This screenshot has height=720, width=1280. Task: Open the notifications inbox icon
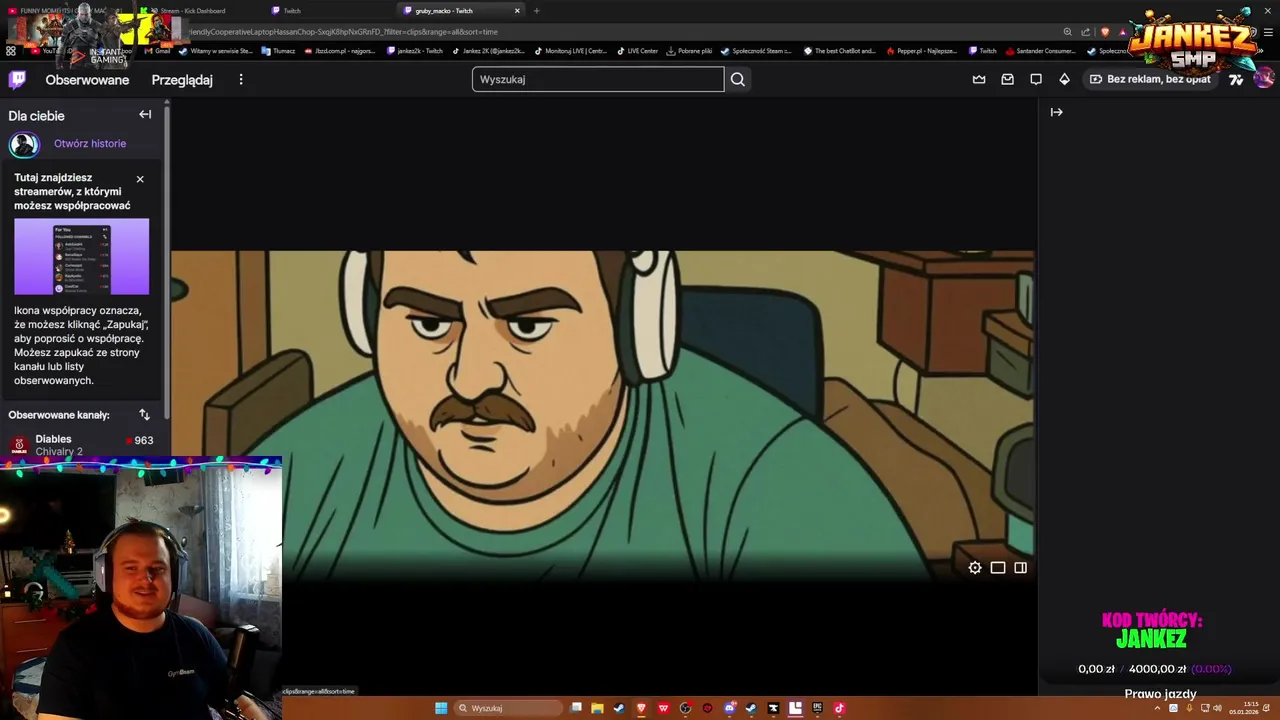click(1007, 79)
